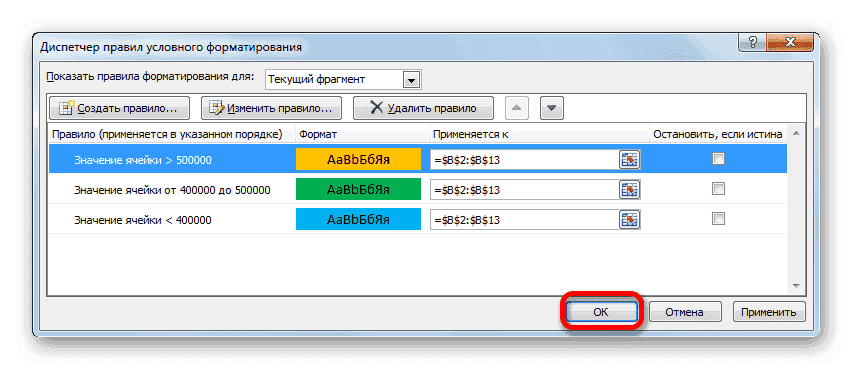Click the range field of the < 400000 rule

tap(524, 220)
